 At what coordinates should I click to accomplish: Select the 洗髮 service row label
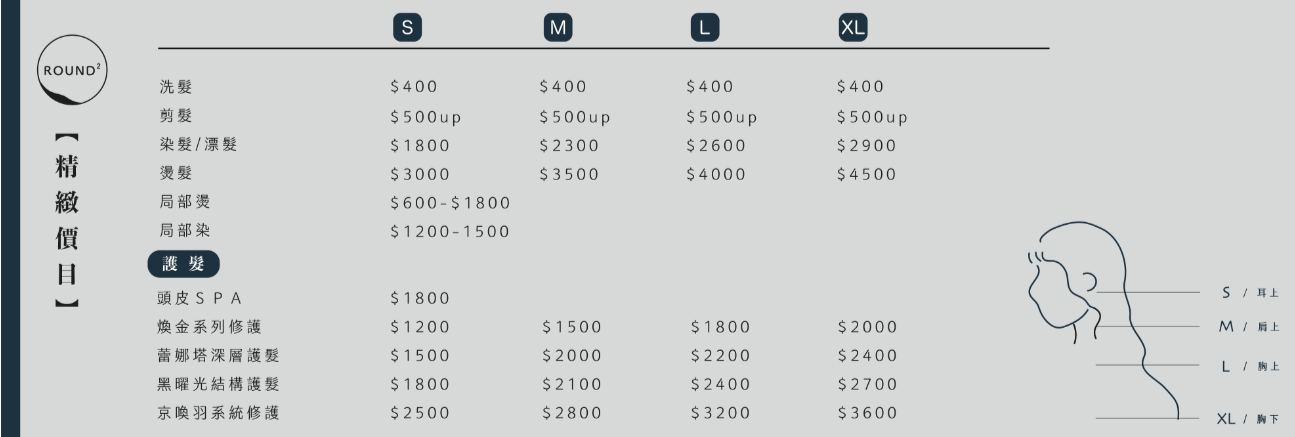click(x=175, y=87)
